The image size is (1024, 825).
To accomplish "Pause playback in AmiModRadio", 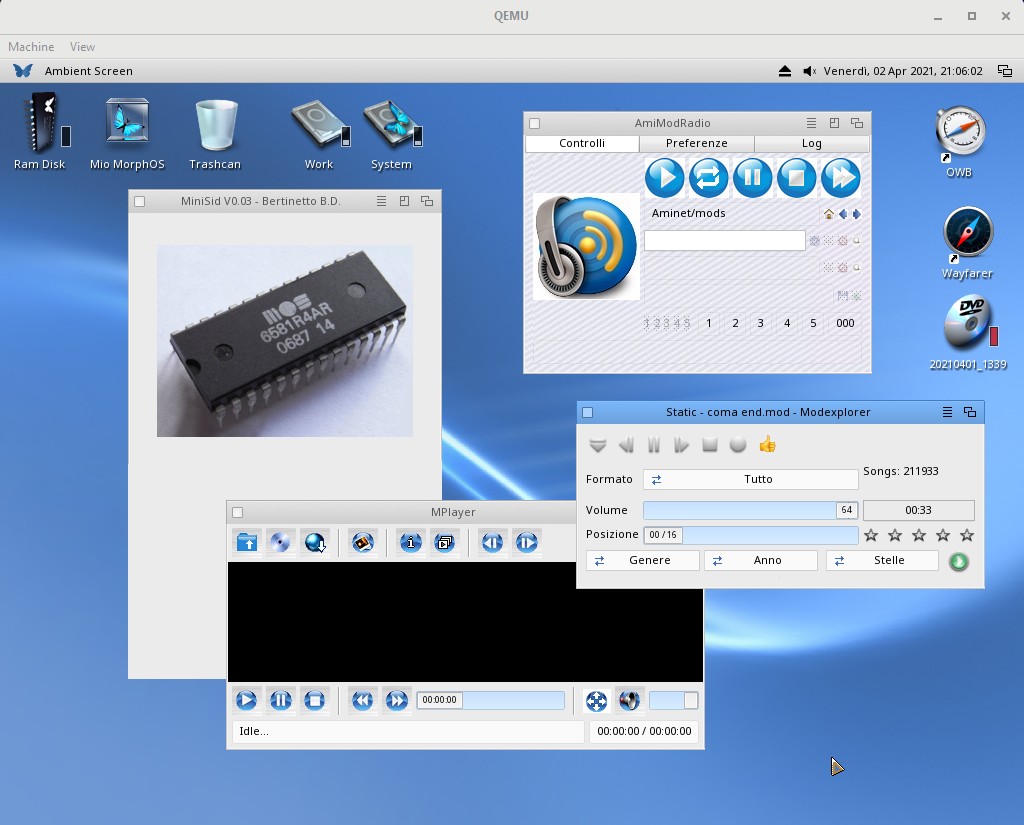I will (753, 178).
